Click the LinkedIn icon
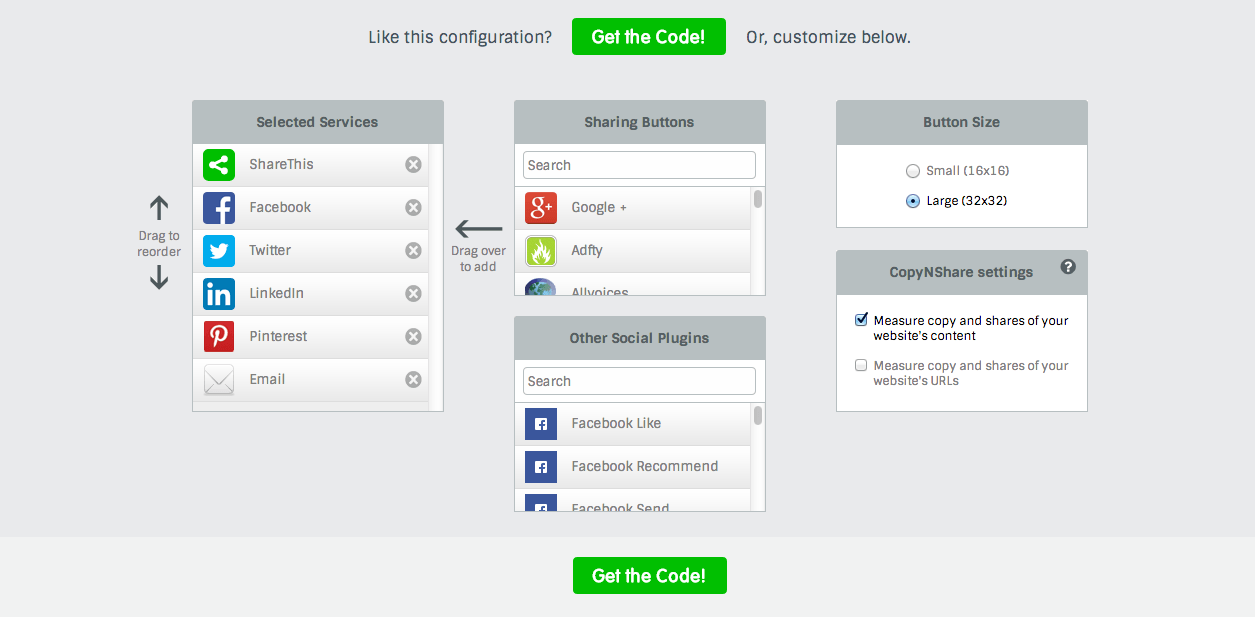The width and height of the screenshot is (1255, 617). coord(219,294)
